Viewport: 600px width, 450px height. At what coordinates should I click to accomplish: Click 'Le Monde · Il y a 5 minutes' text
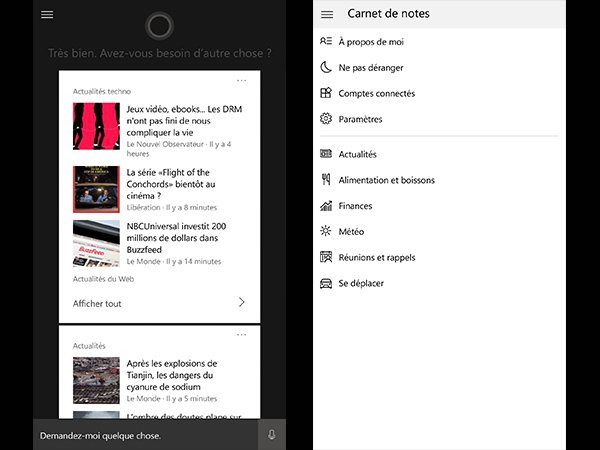pos(172,398)
